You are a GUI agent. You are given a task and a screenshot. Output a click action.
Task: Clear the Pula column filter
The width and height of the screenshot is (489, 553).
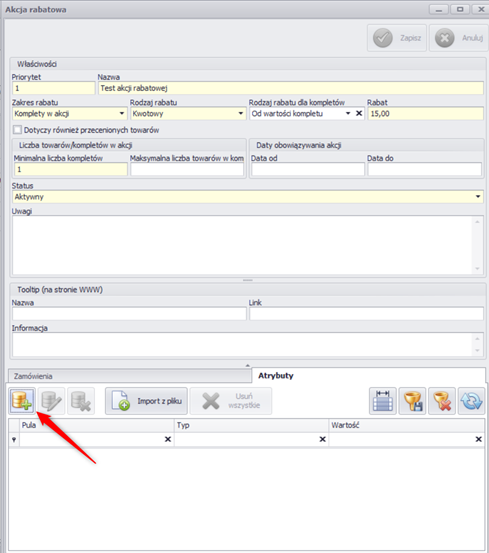[168, 439]
